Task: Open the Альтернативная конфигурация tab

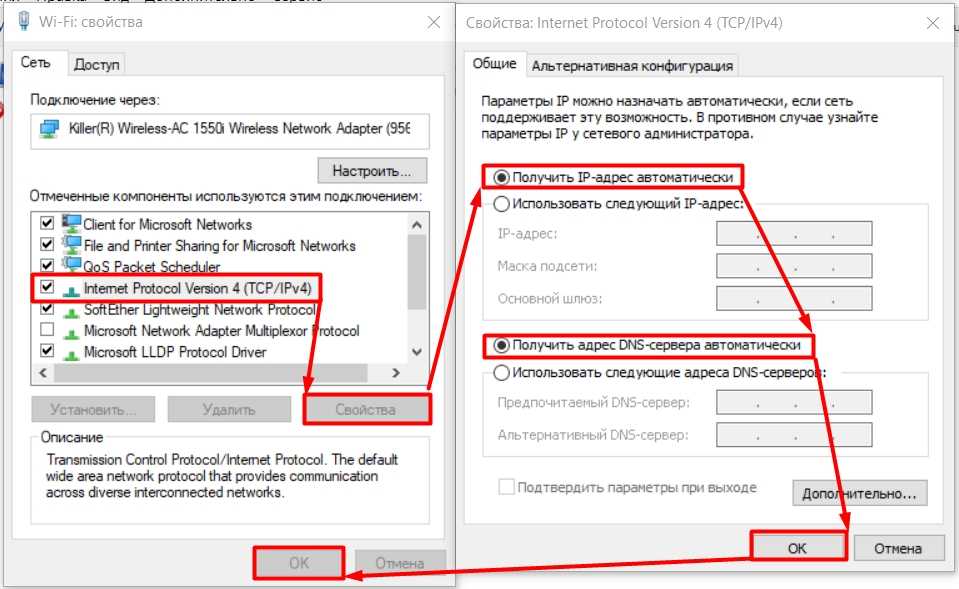Action: coord(632,66)
